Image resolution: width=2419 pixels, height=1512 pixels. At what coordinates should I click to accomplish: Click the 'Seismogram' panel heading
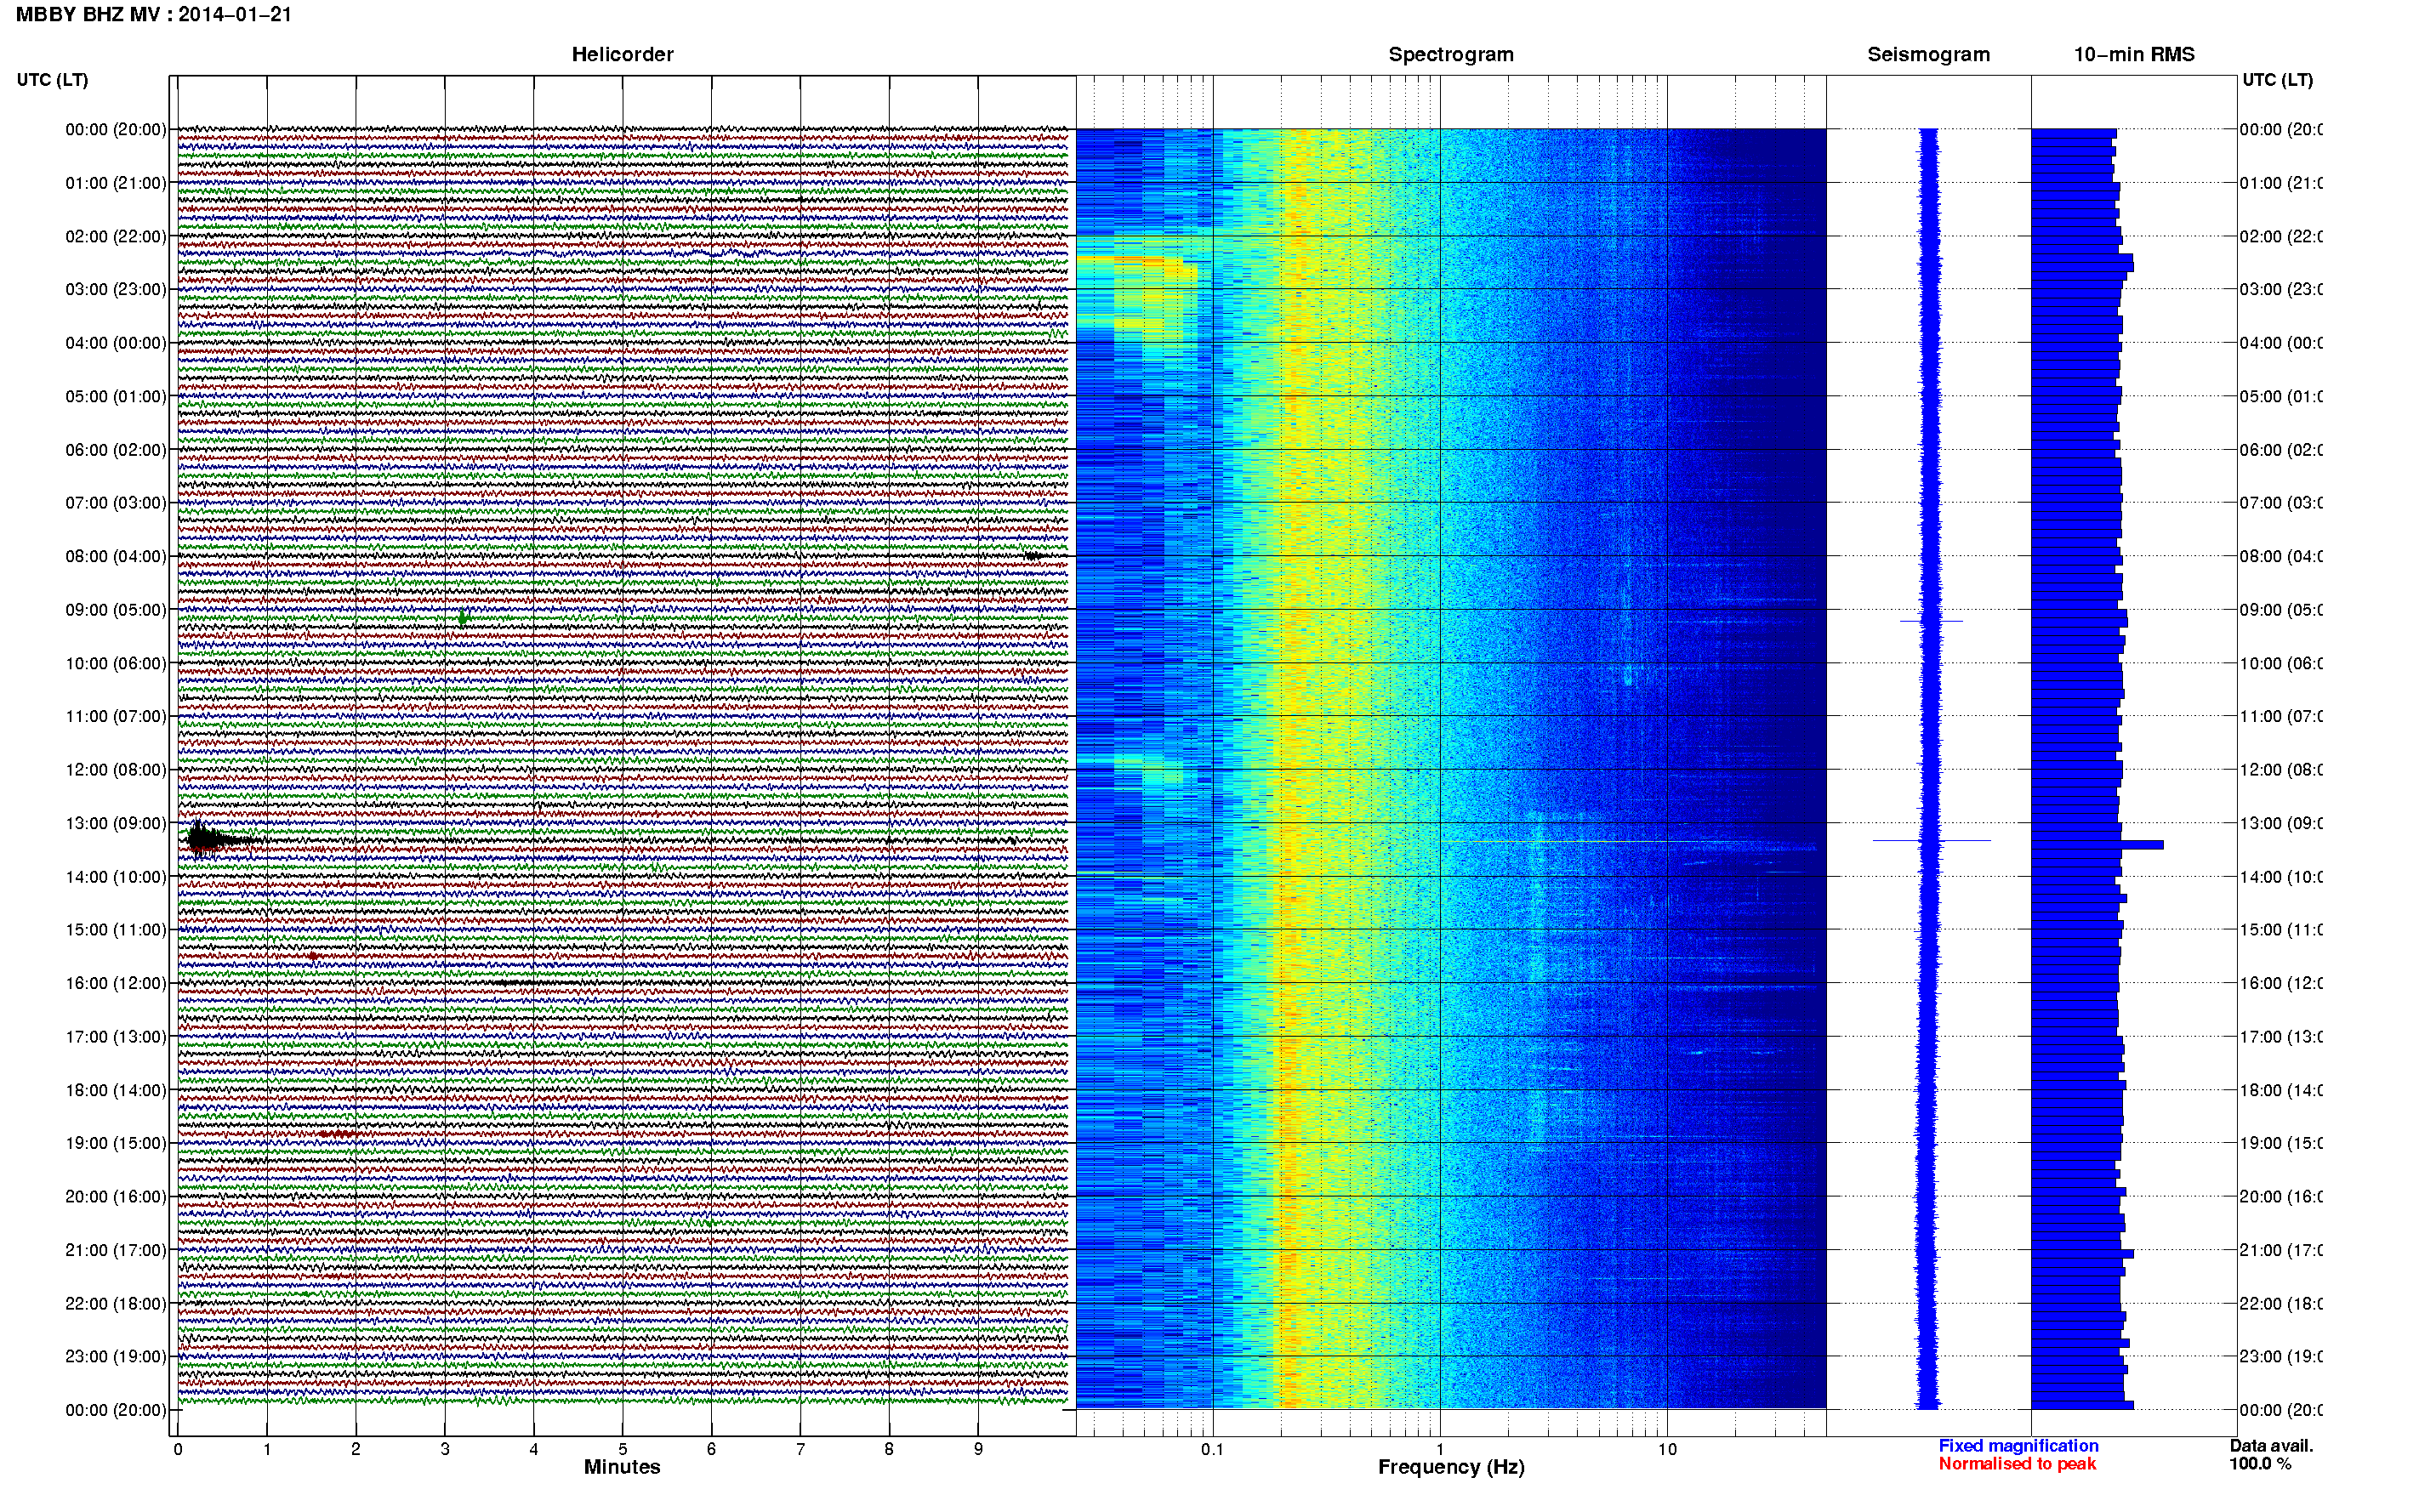tap(1928, 55)
